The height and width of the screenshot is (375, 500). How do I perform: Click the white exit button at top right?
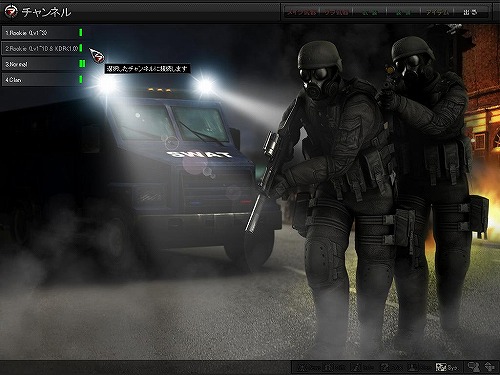pos(470,12)
